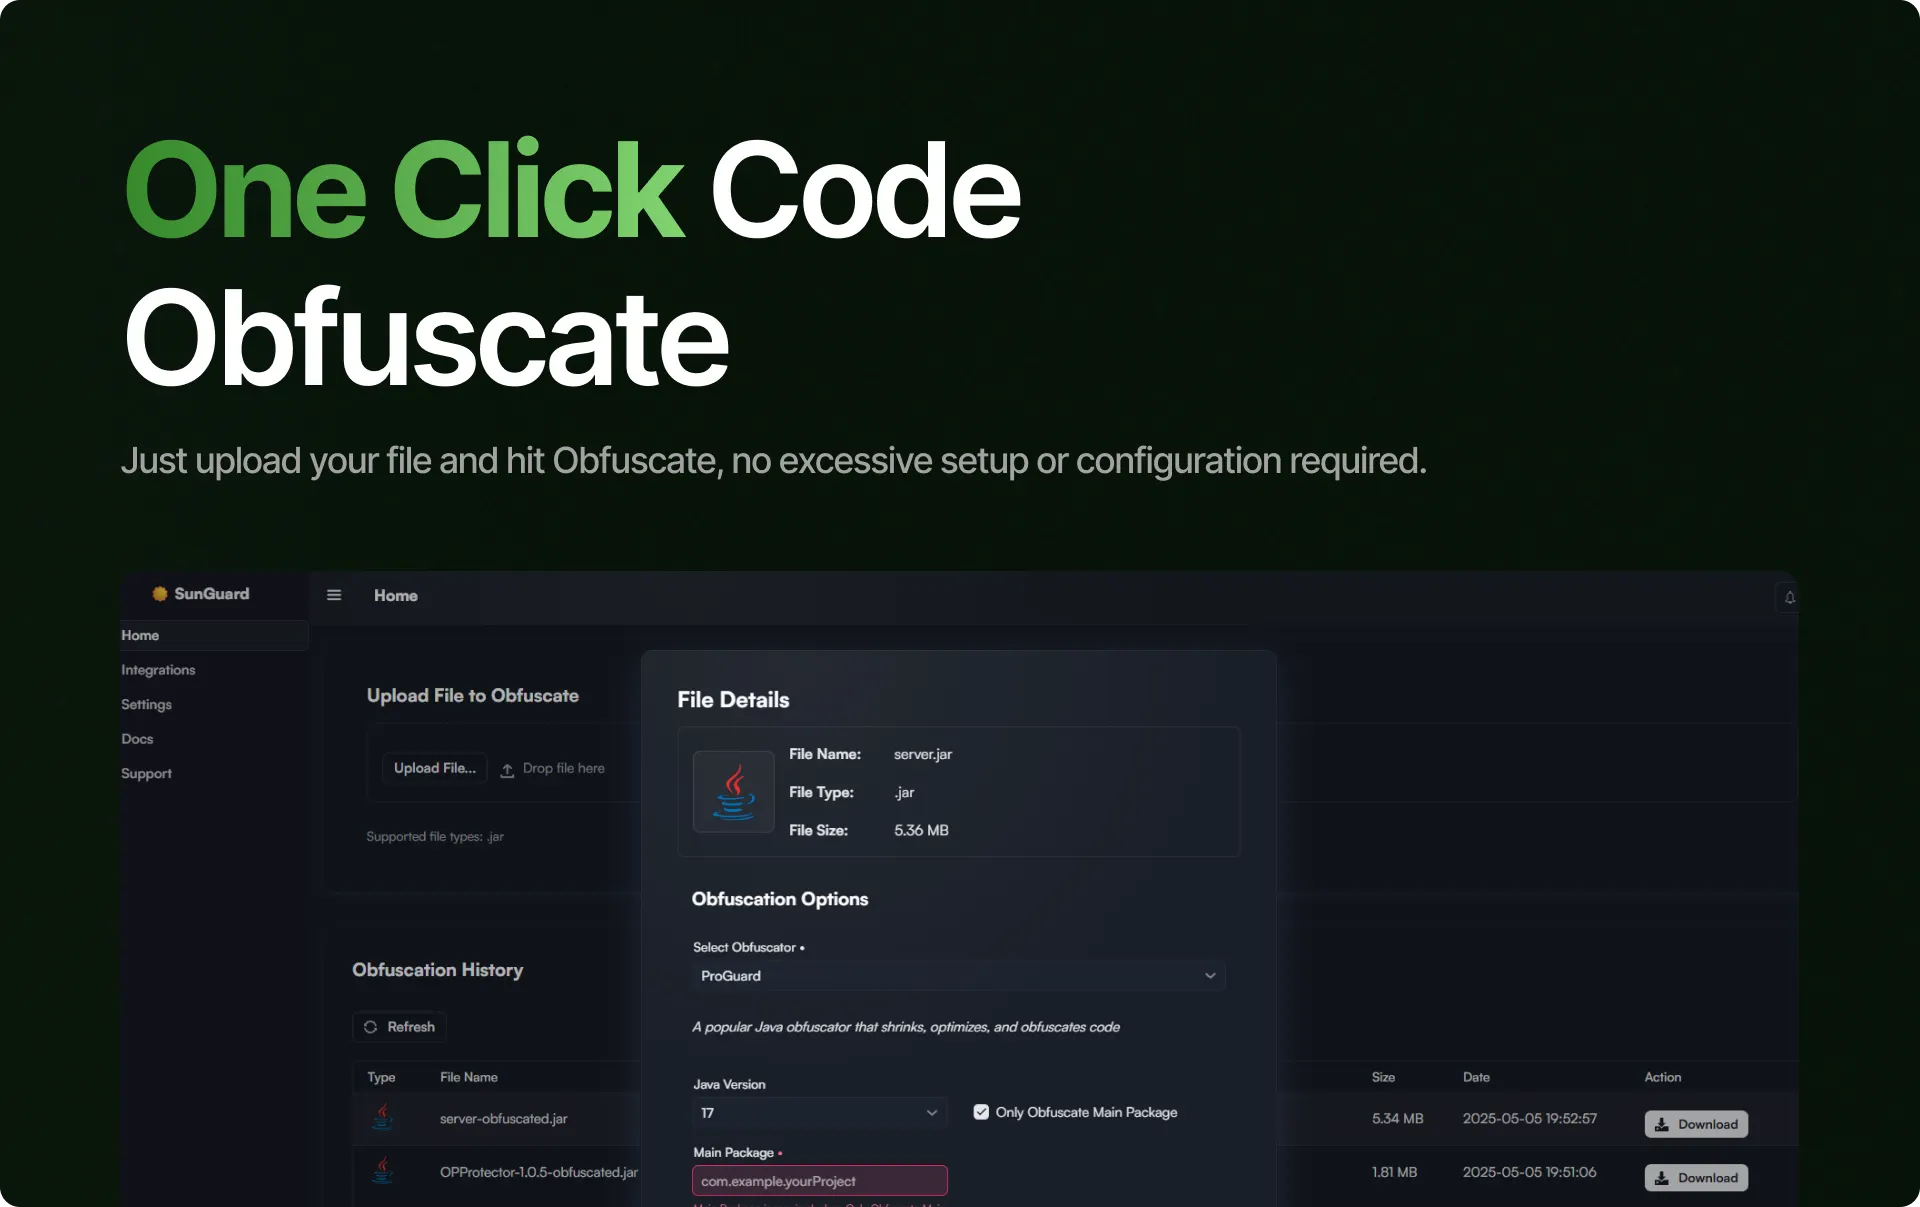Click Java icon of OPProtector-1.0.5-obfuscated.jar row
Screen dimensions: 1920x1207
[x=382, y=1170]
